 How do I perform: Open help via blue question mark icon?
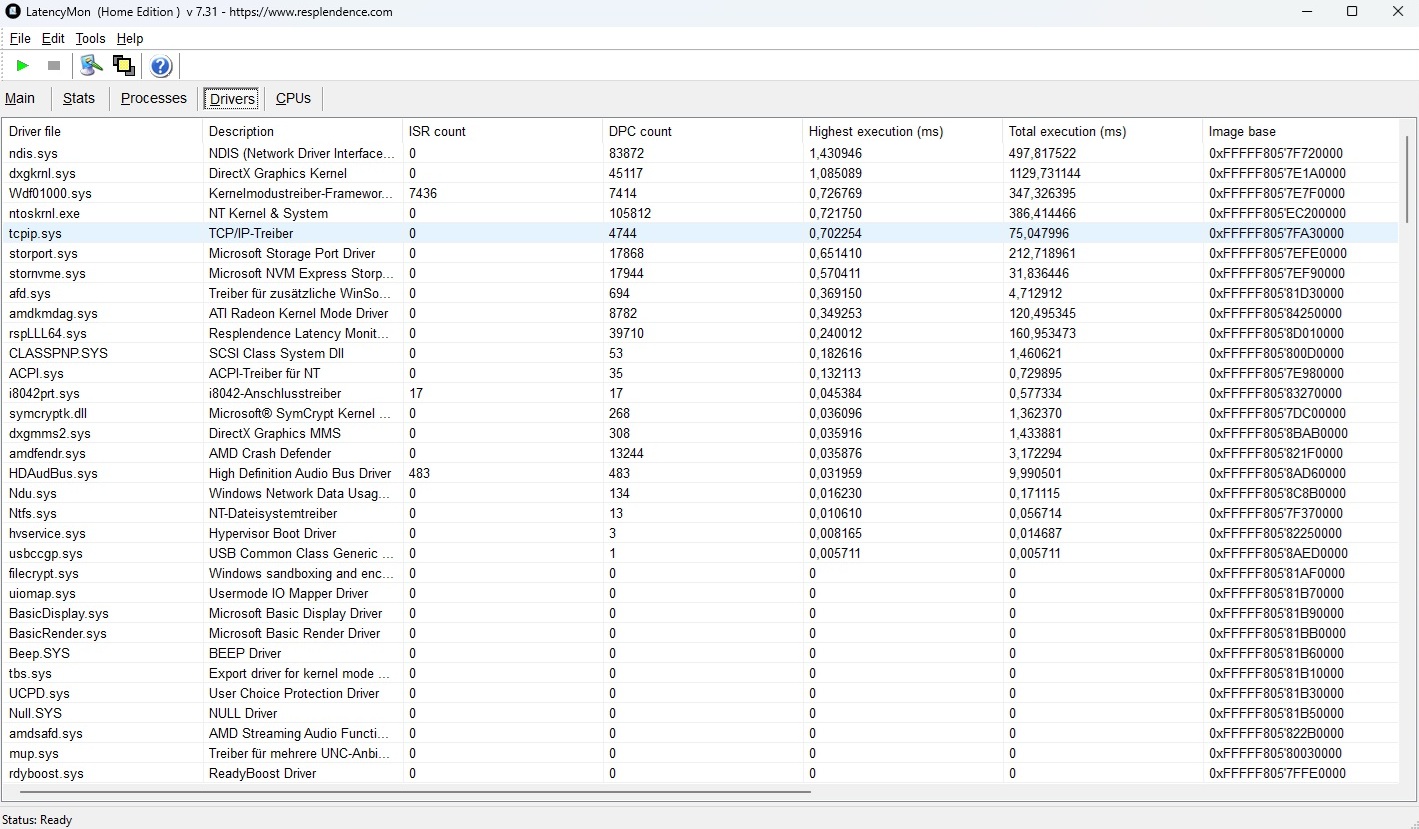pyautogui.click(x=161, y=66)
